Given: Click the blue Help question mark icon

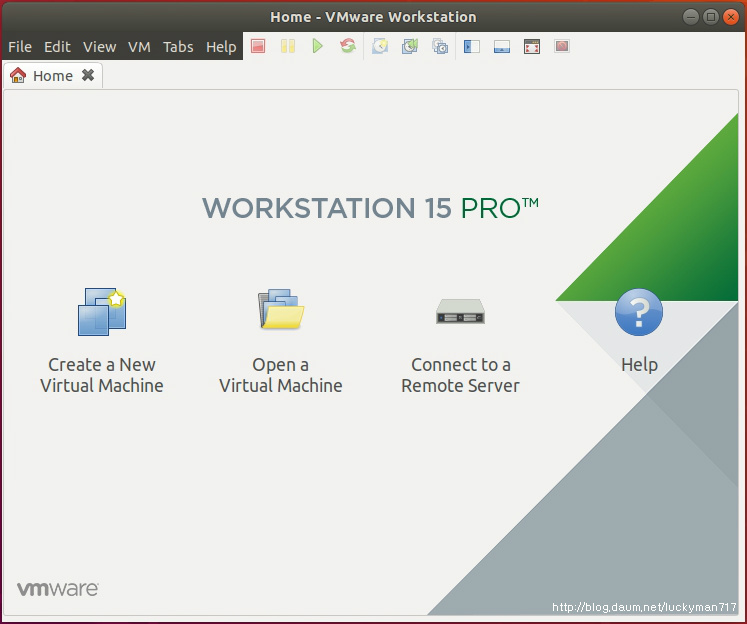Looking at the screenshot, I should (x=639, y=312).
